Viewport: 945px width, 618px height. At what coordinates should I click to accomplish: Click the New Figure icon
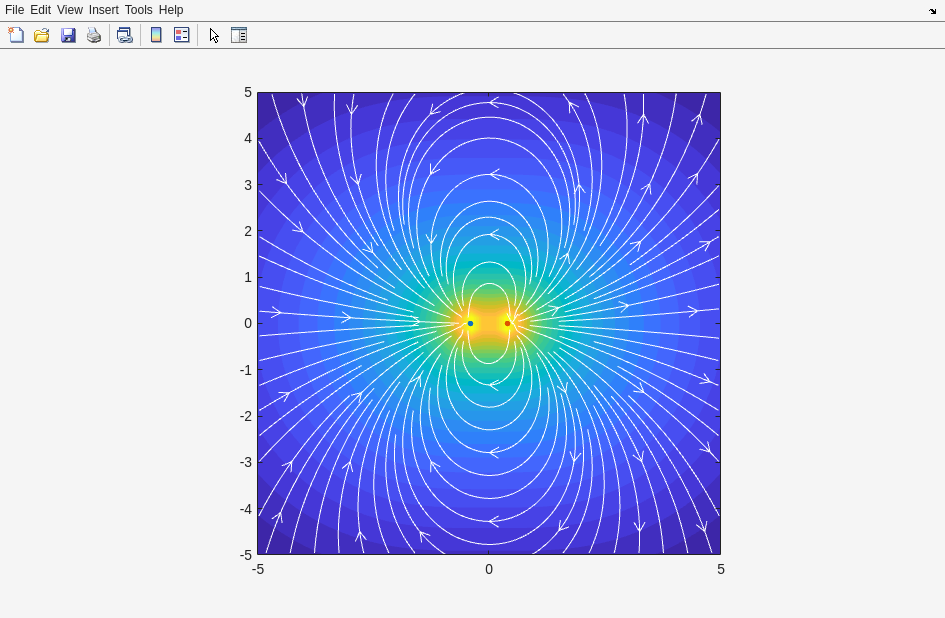[16, 35]
